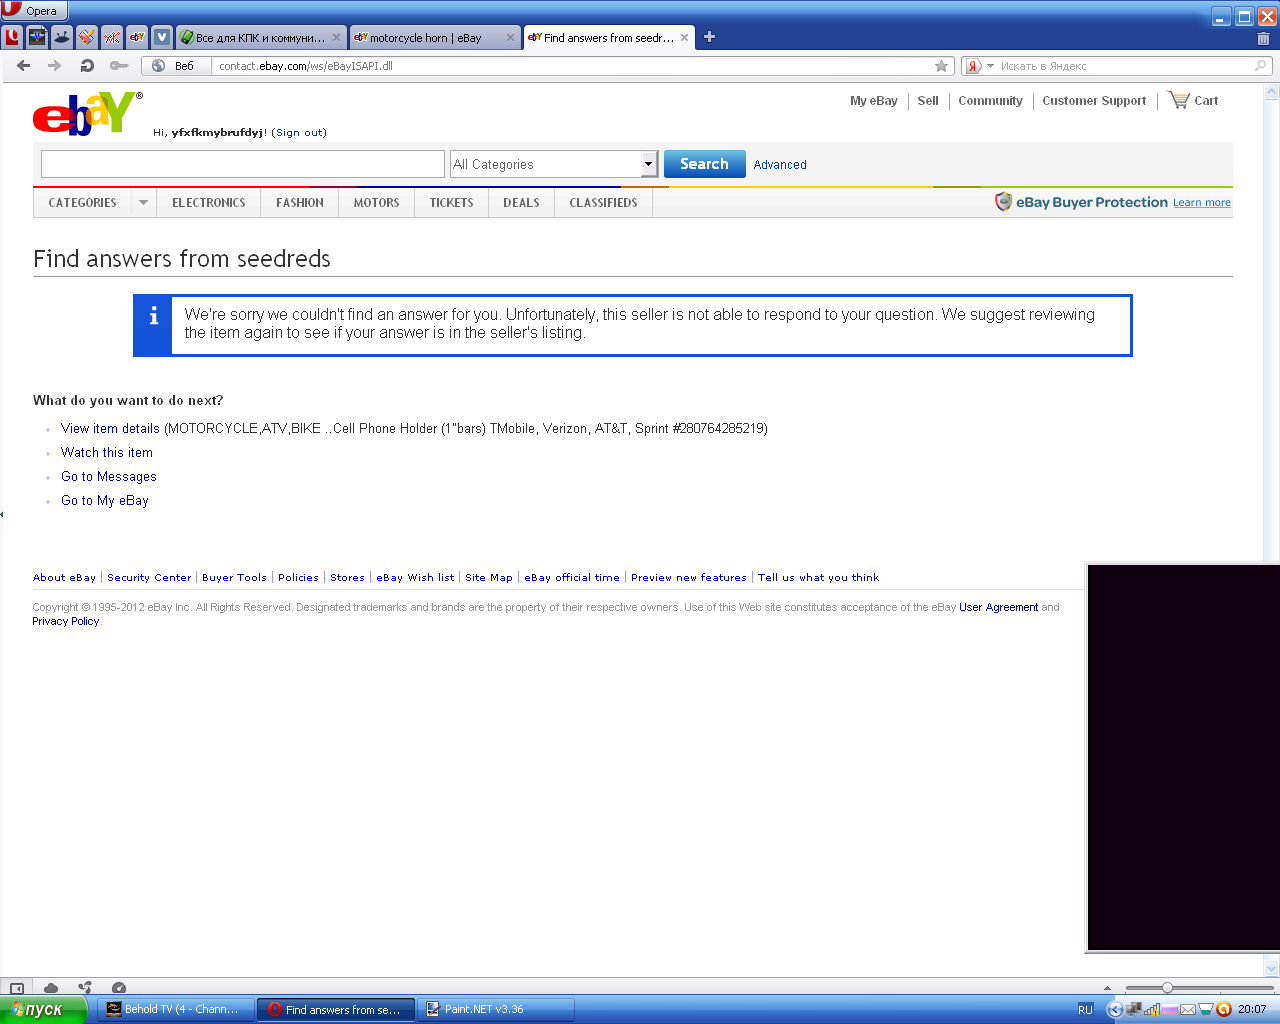This screenshot has width=1280, height=1024.
Task: Switch to the motorcycle horn eBay tab
Action: (425, 38)
